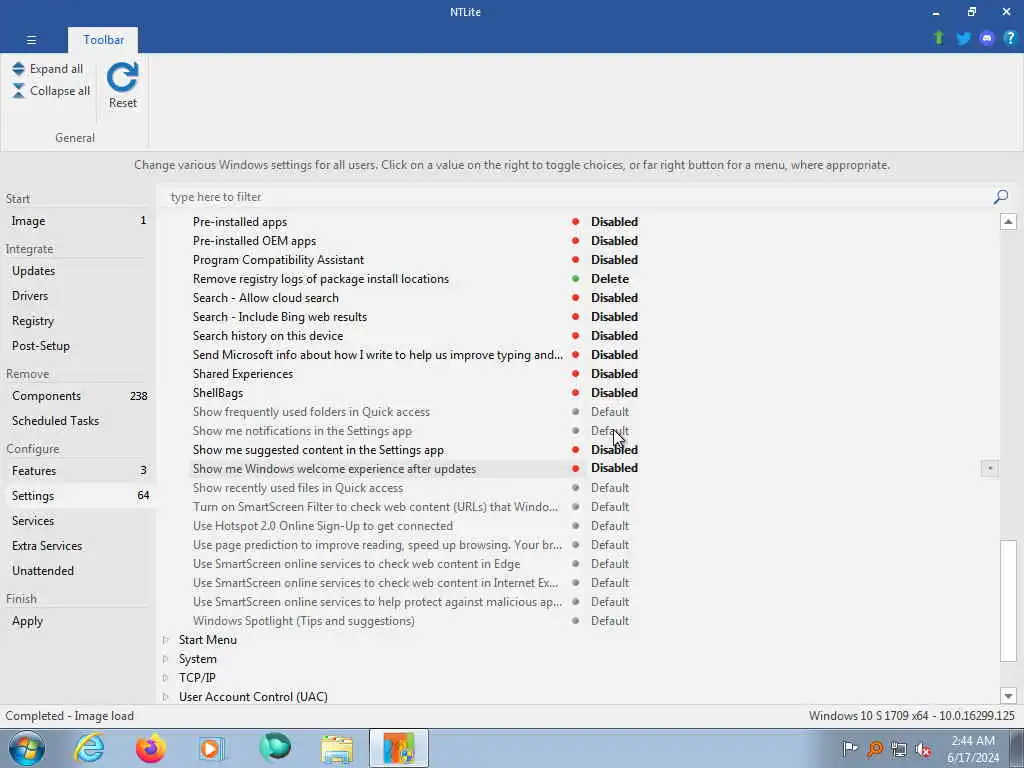Switch to the Toolbar ribbon tab
1024x768 pixels.
[103, 40]
